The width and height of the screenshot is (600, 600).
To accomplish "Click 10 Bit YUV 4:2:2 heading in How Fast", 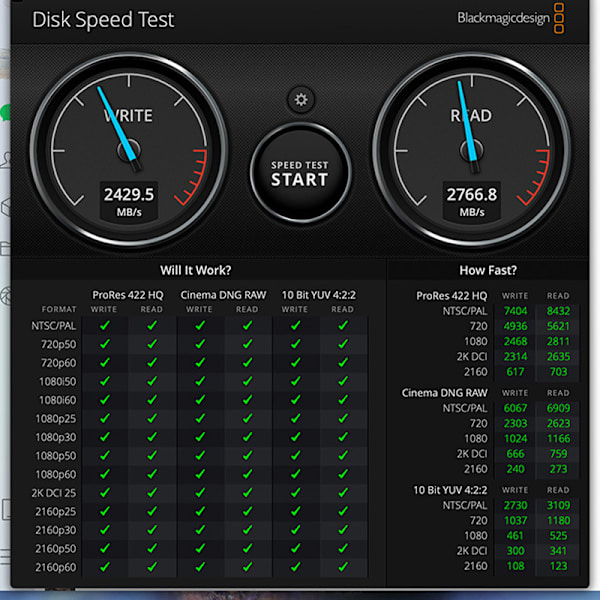I will [450, 490].
